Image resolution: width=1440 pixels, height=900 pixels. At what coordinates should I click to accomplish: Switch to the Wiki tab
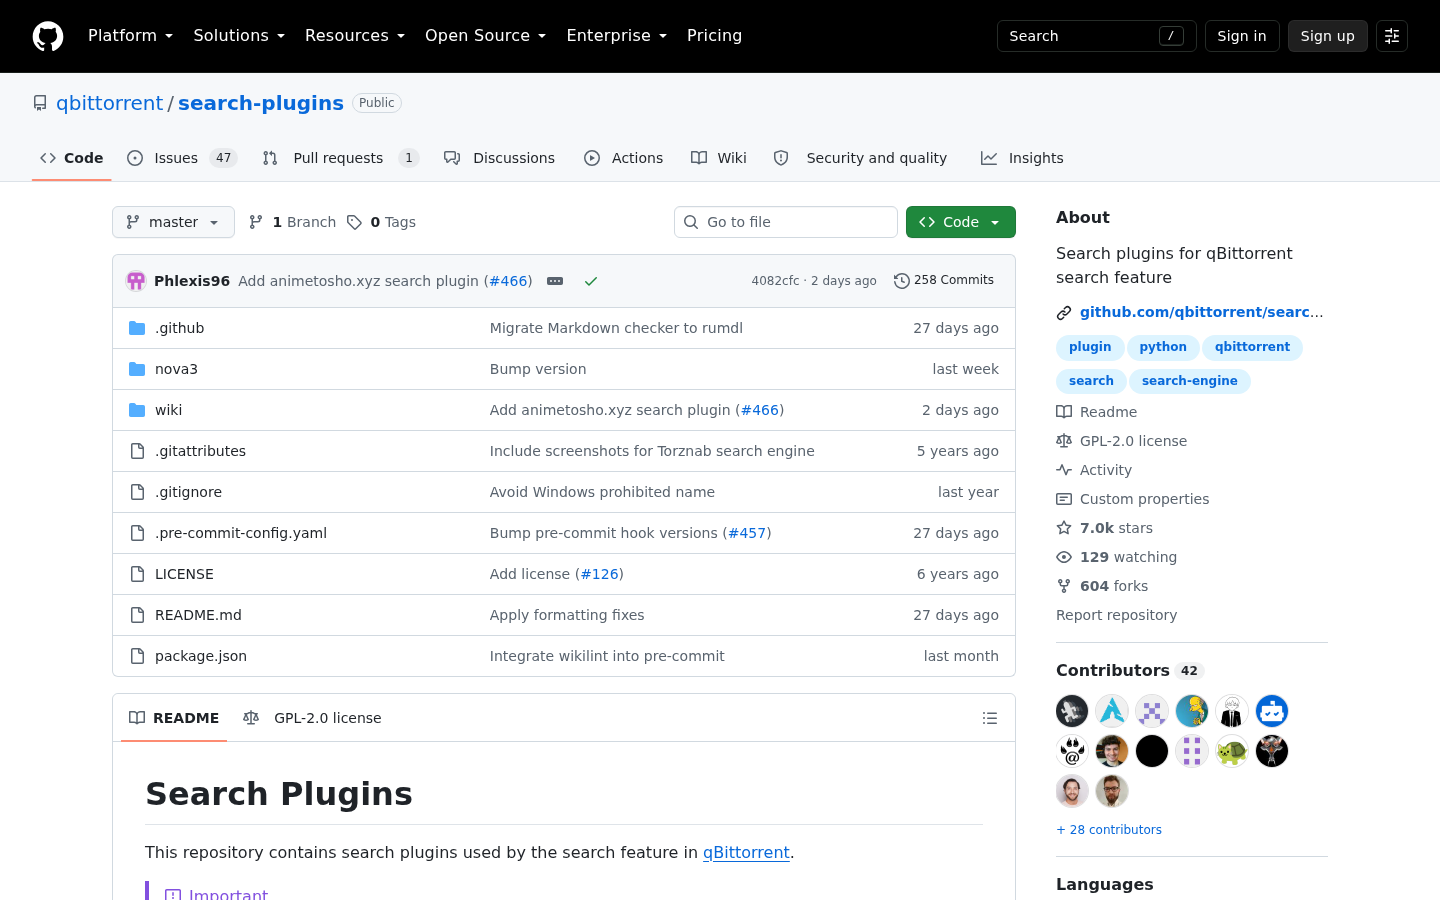[x=719, y=158]
